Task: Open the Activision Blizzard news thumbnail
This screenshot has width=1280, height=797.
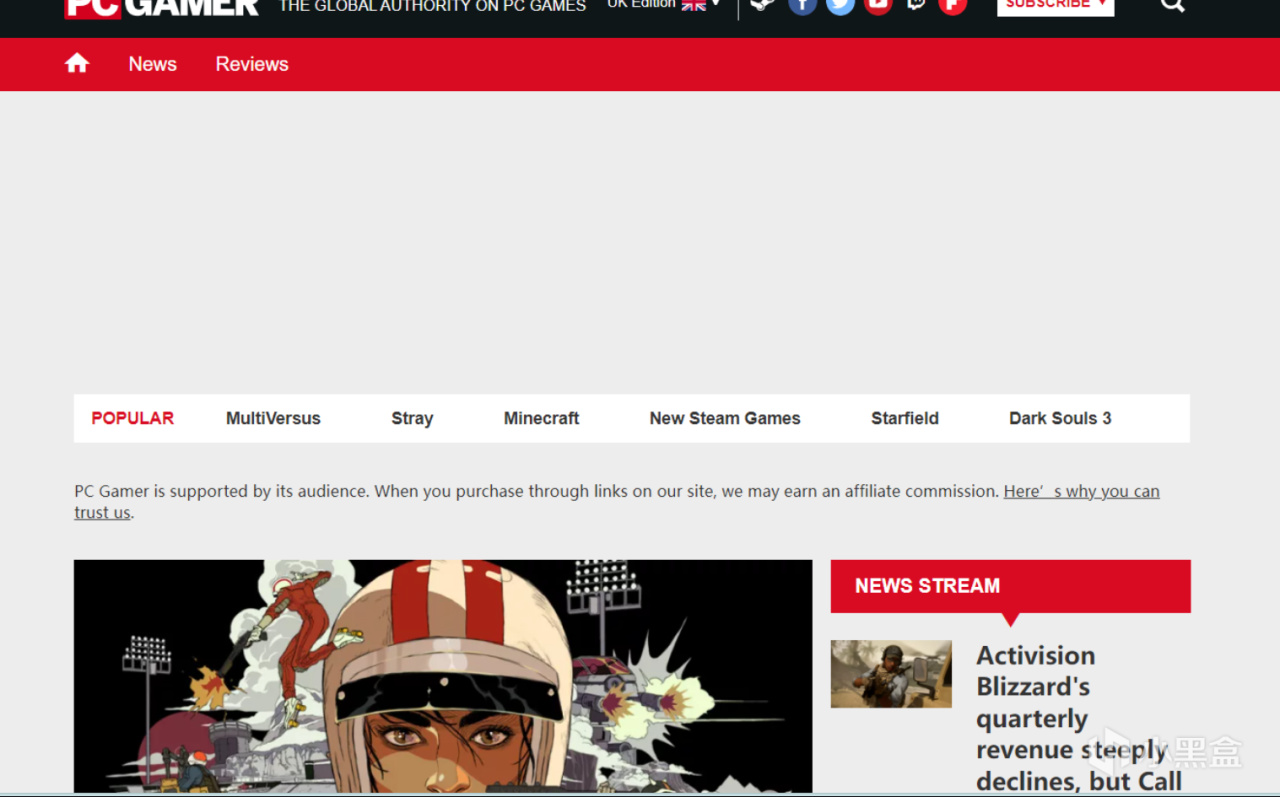Action: click(891, 674)
